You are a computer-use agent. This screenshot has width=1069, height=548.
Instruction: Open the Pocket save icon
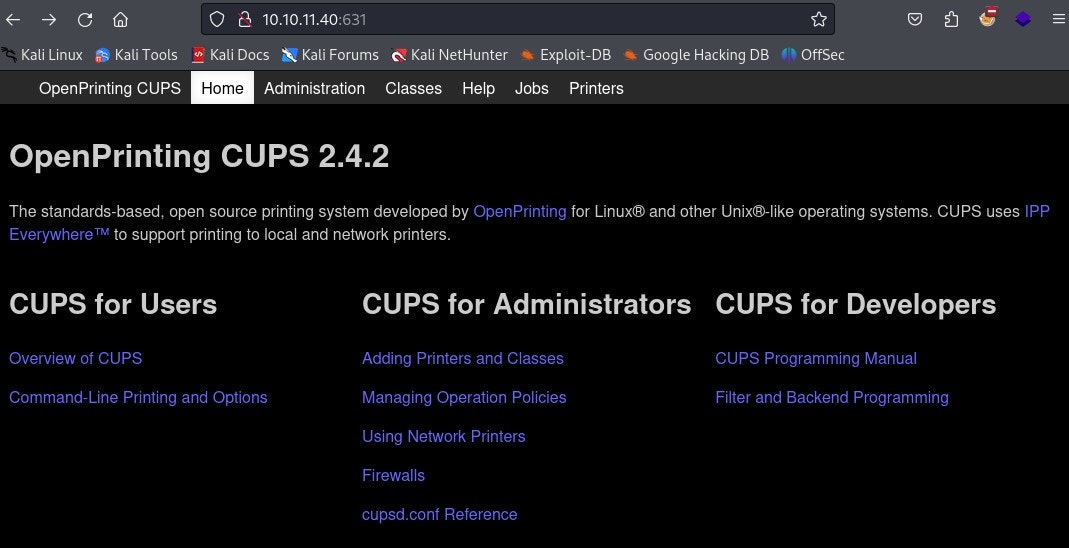[915, 19]
